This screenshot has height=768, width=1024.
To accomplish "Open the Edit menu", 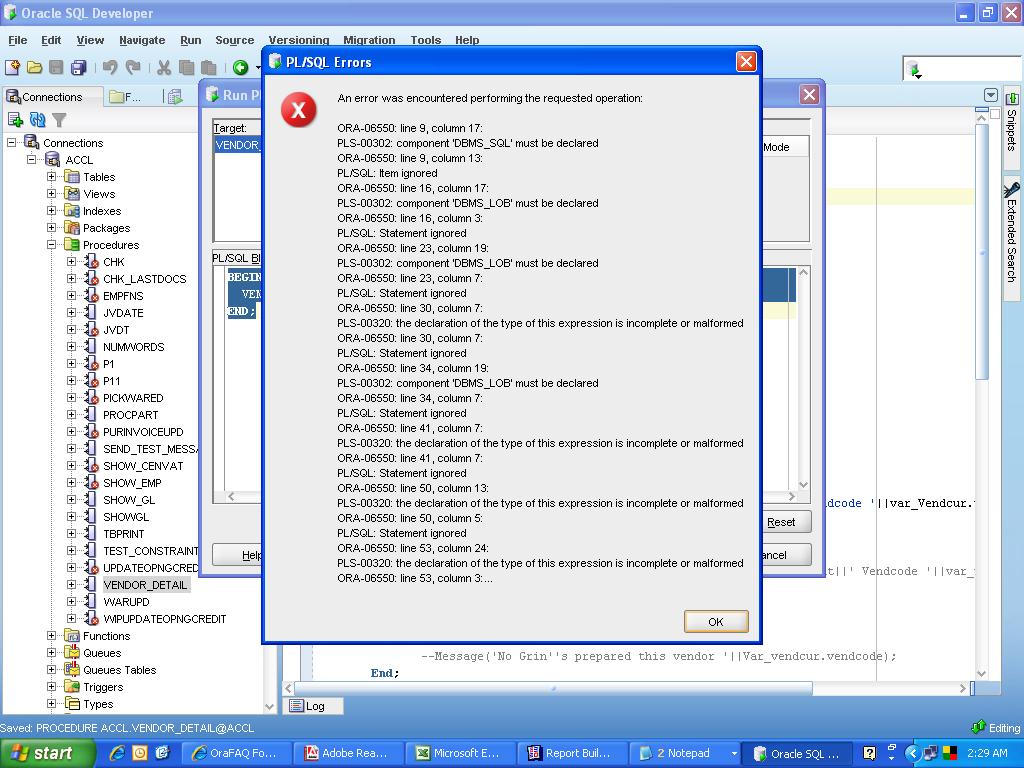I will point(51,40).
